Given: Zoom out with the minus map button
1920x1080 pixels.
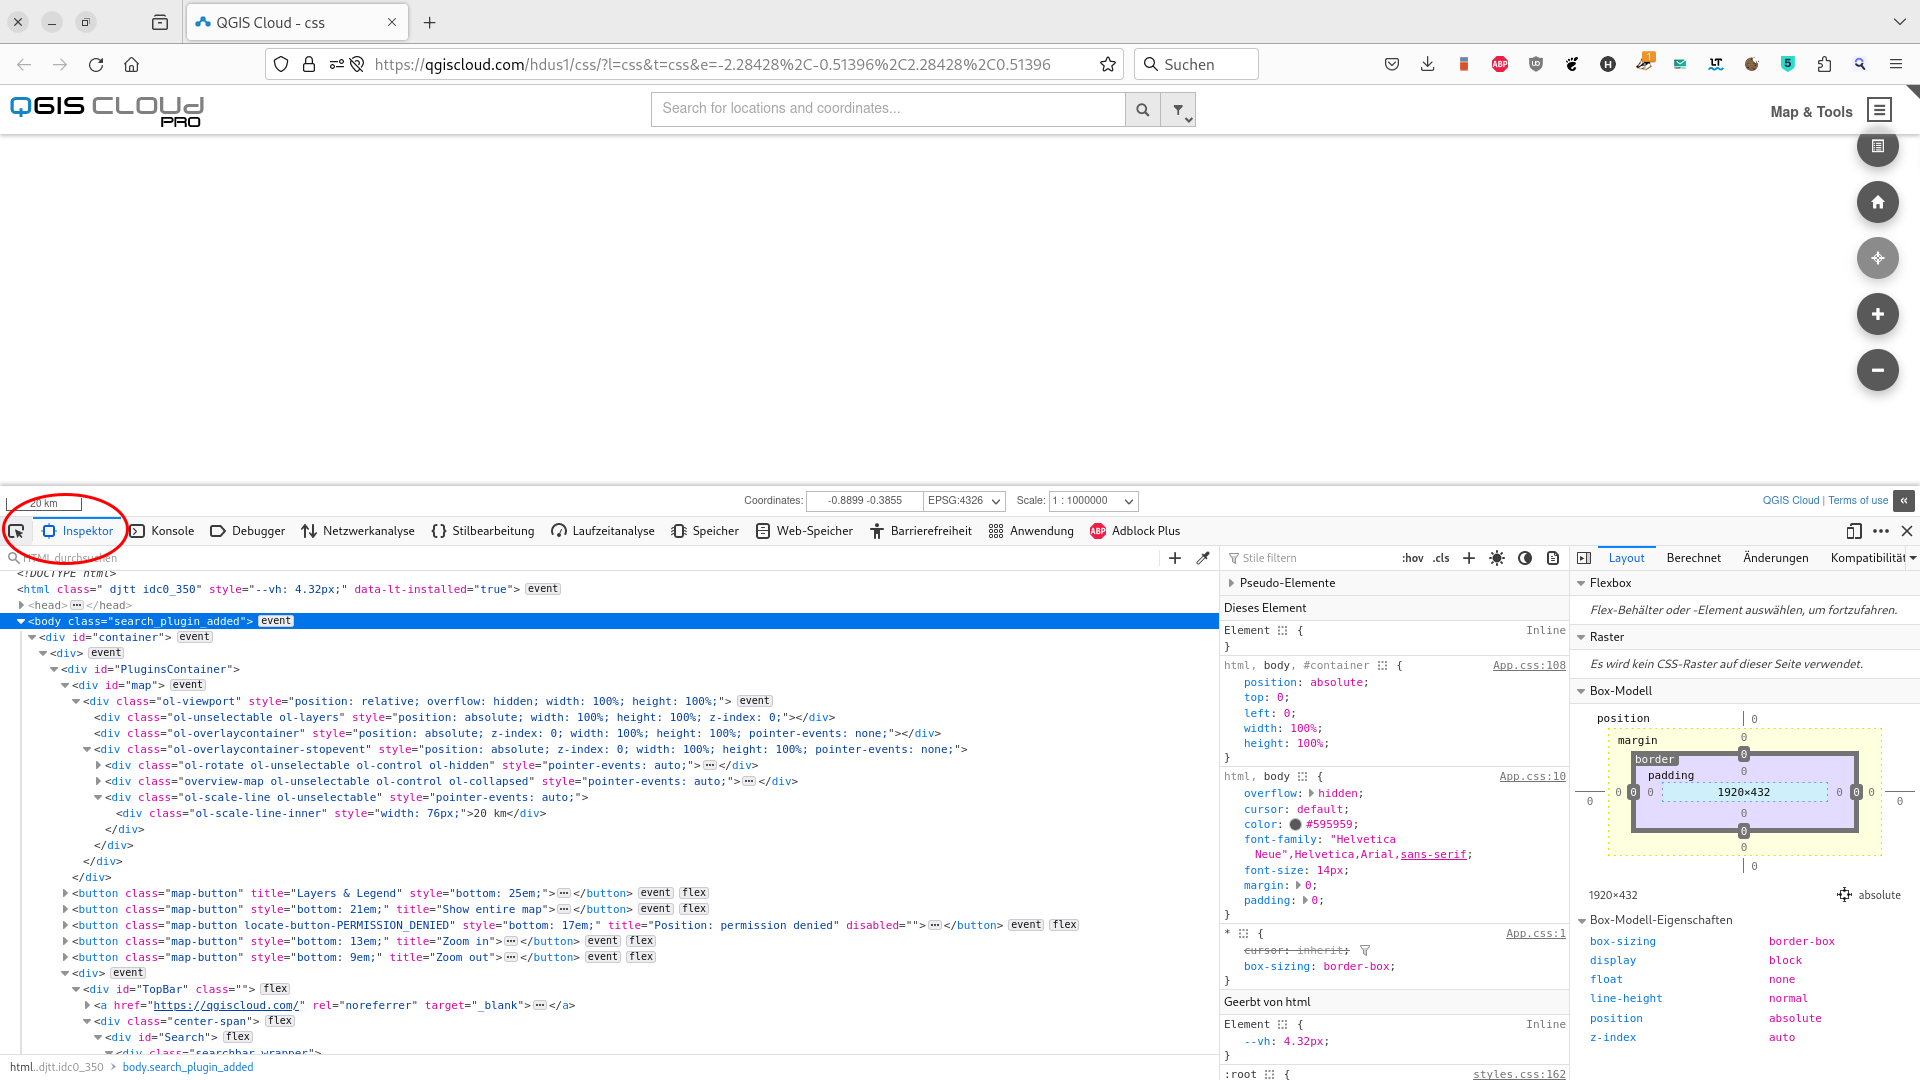Looking at the screenshot, I should tap(1877, 370).
